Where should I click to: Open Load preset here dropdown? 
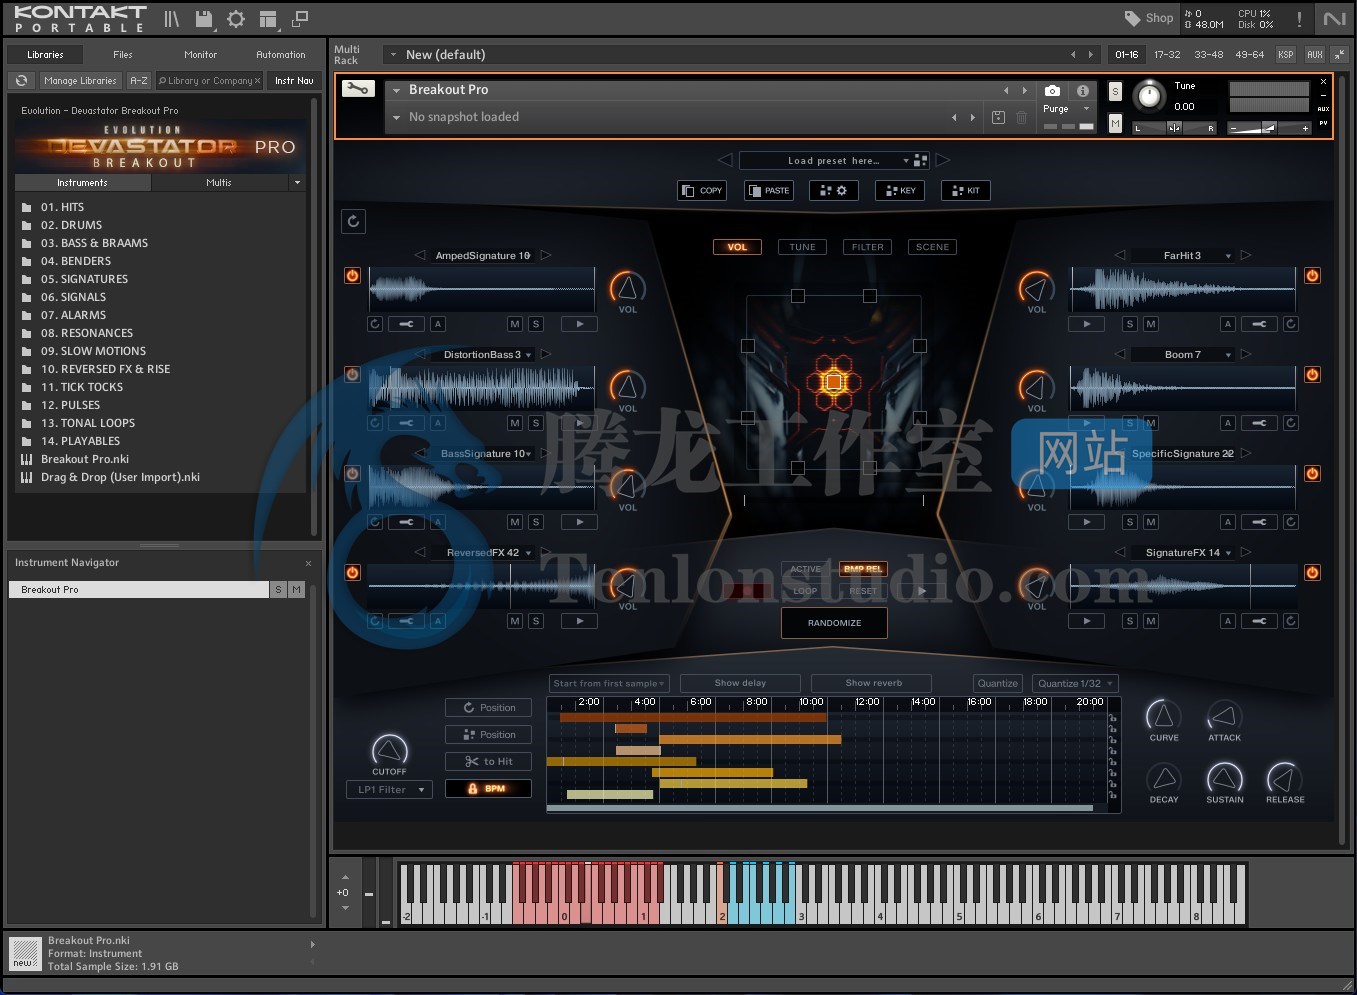[x=833, y=160]
